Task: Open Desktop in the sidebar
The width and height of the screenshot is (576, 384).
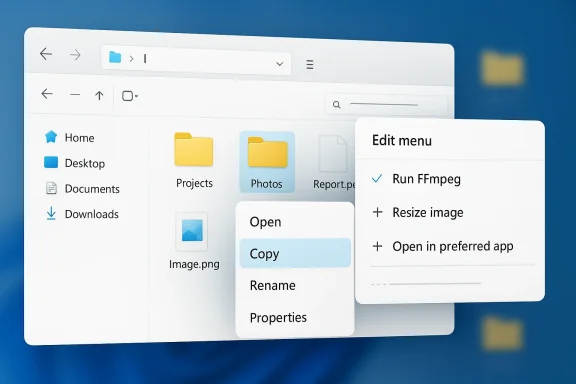Action: pyautogui.click(x=75, y=163)
